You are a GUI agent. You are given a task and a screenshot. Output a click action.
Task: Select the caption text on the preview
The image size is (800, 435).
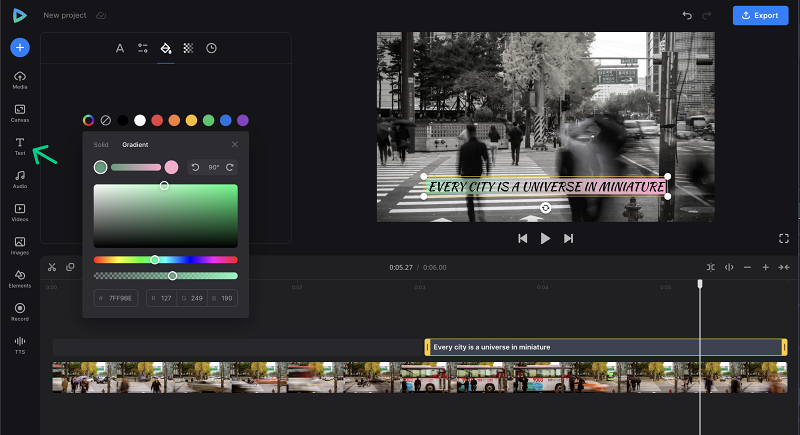[546, 187]
